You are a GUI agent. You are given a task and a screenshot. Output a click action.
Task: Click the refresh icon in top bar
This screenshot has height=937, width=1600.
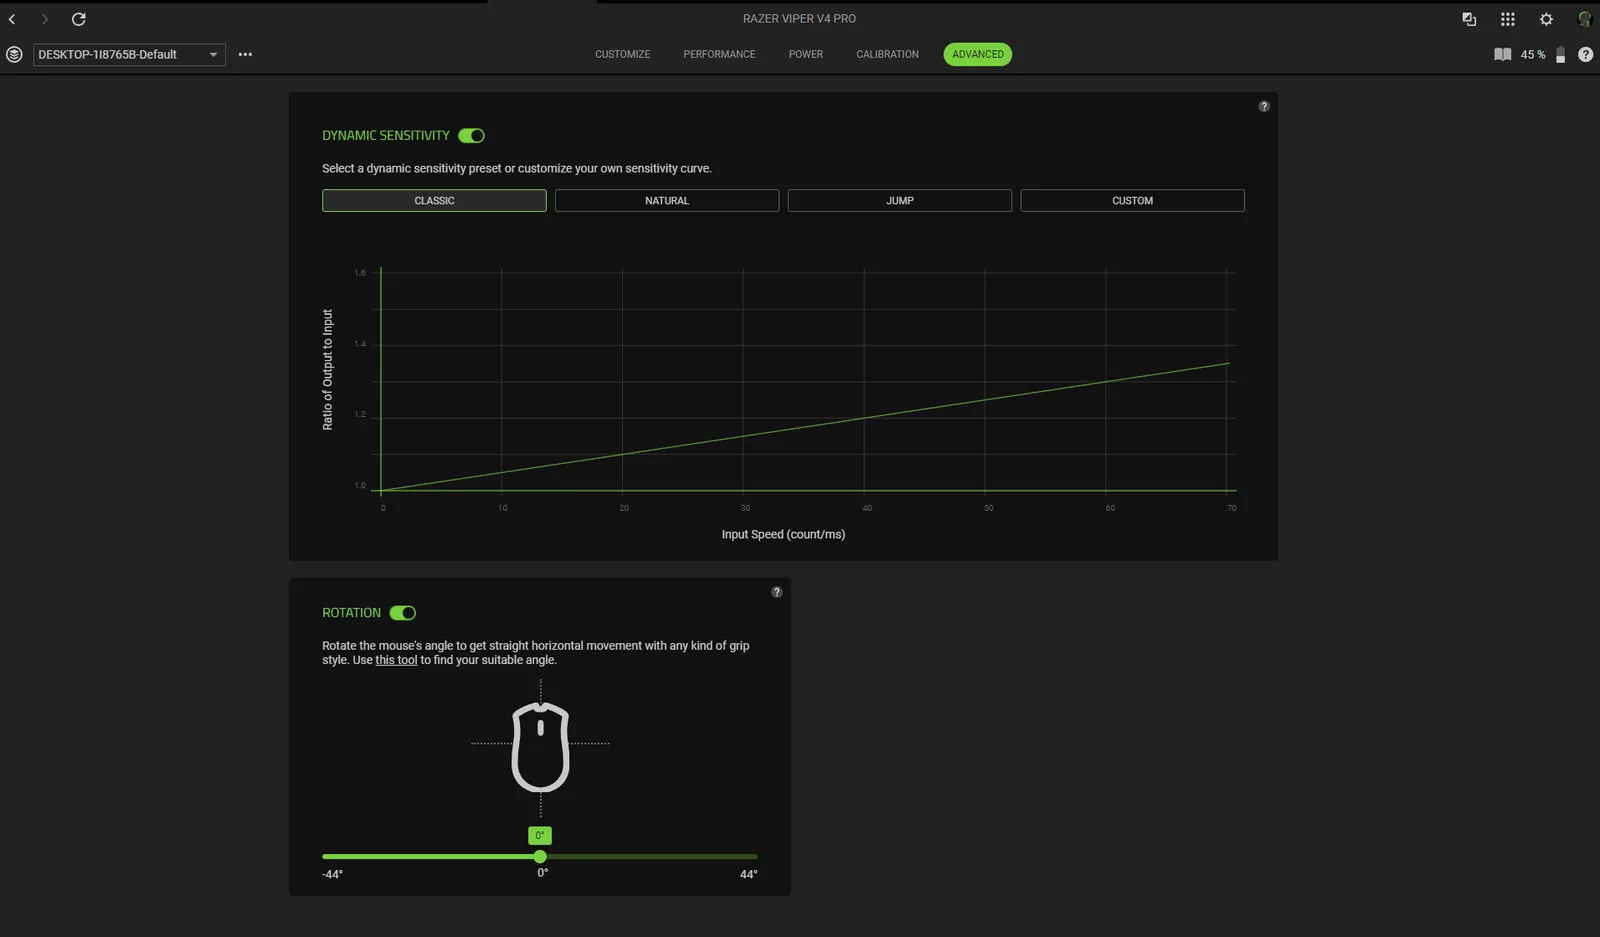pos(78,19)
